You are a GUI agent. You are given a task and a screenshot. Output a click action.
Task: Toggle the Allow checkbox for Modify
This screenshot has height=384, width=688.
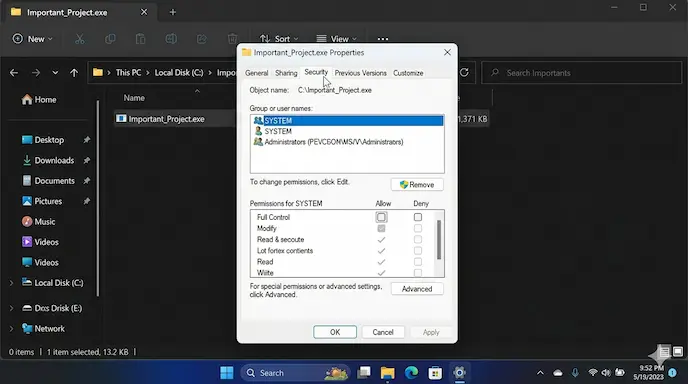[381, 228]
